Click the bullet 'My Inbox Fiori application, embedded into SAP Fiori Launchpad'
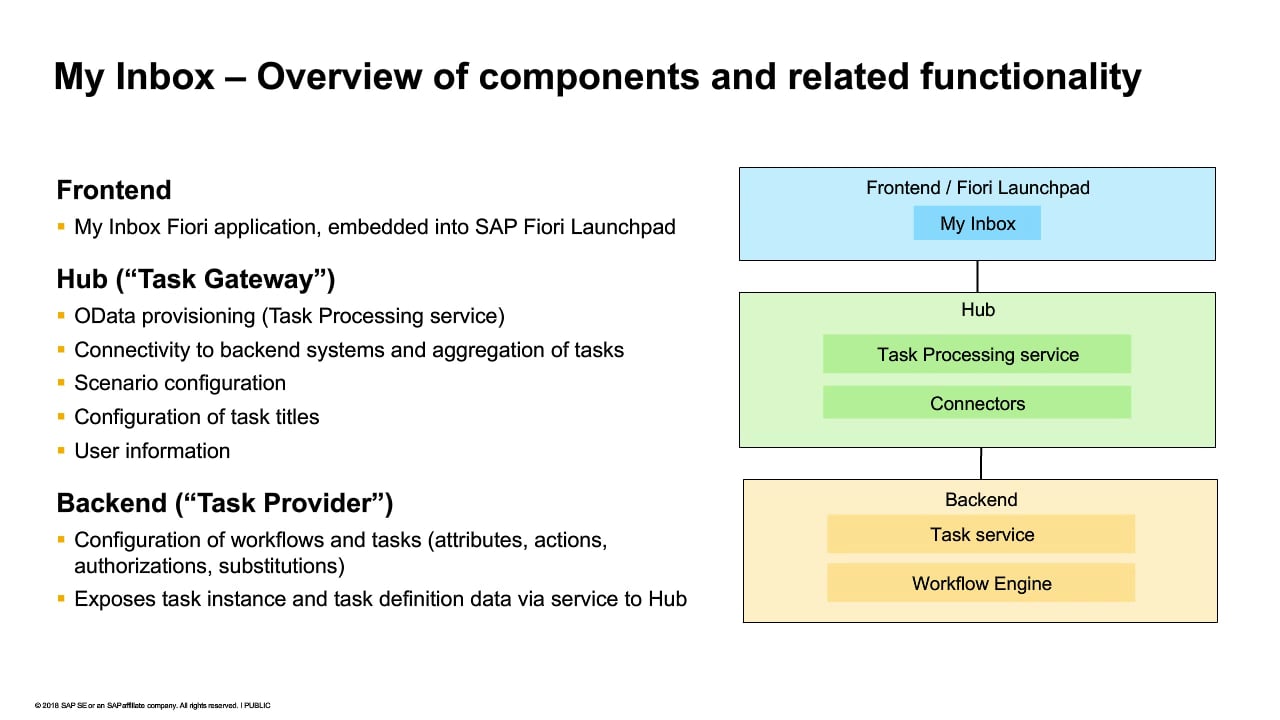Viewport: 1280px width, 720px height. (x=375, y=227)
